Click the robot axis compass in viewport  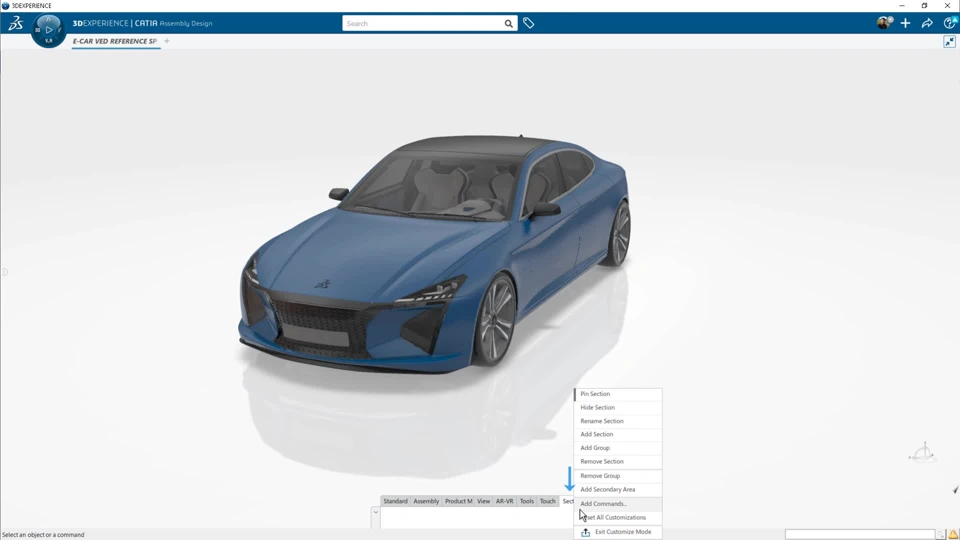pyautogui.click(x=923, y=454)
